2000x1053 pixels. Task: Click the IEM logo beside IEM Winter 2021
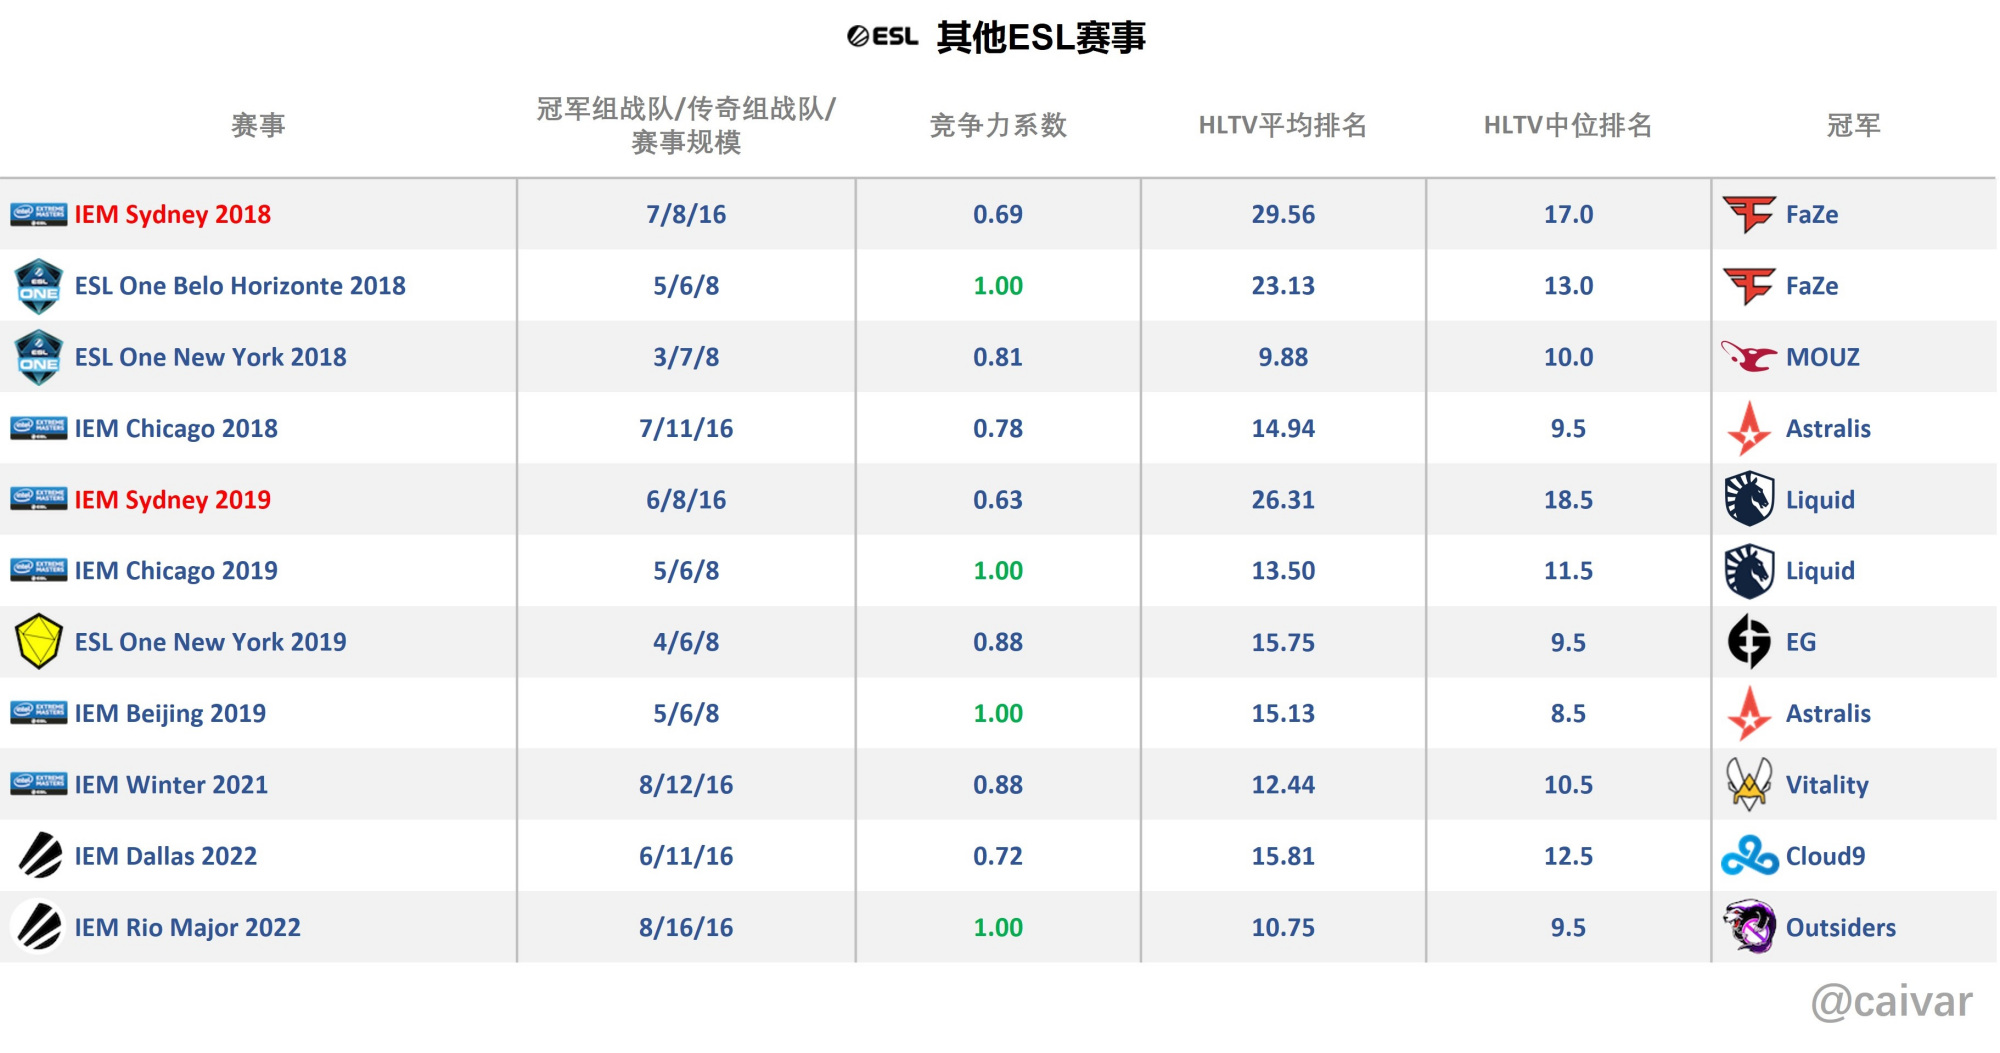39,784
